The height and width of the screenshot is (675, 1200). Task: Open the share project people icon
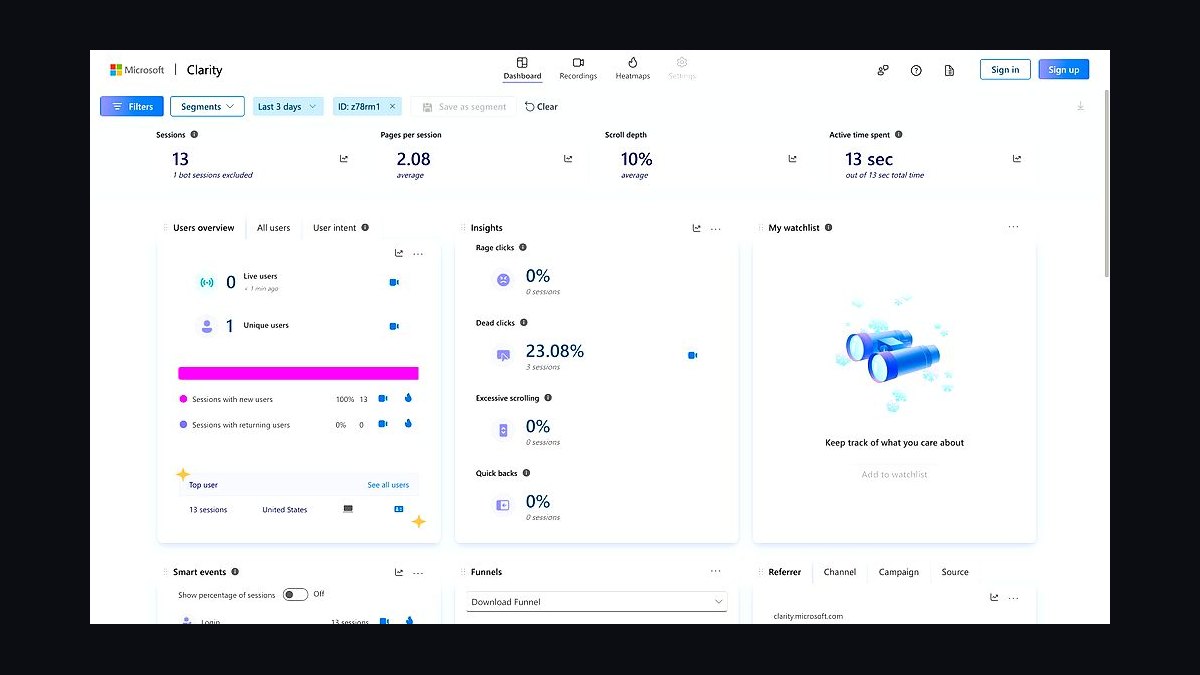[x=883, y=70]
